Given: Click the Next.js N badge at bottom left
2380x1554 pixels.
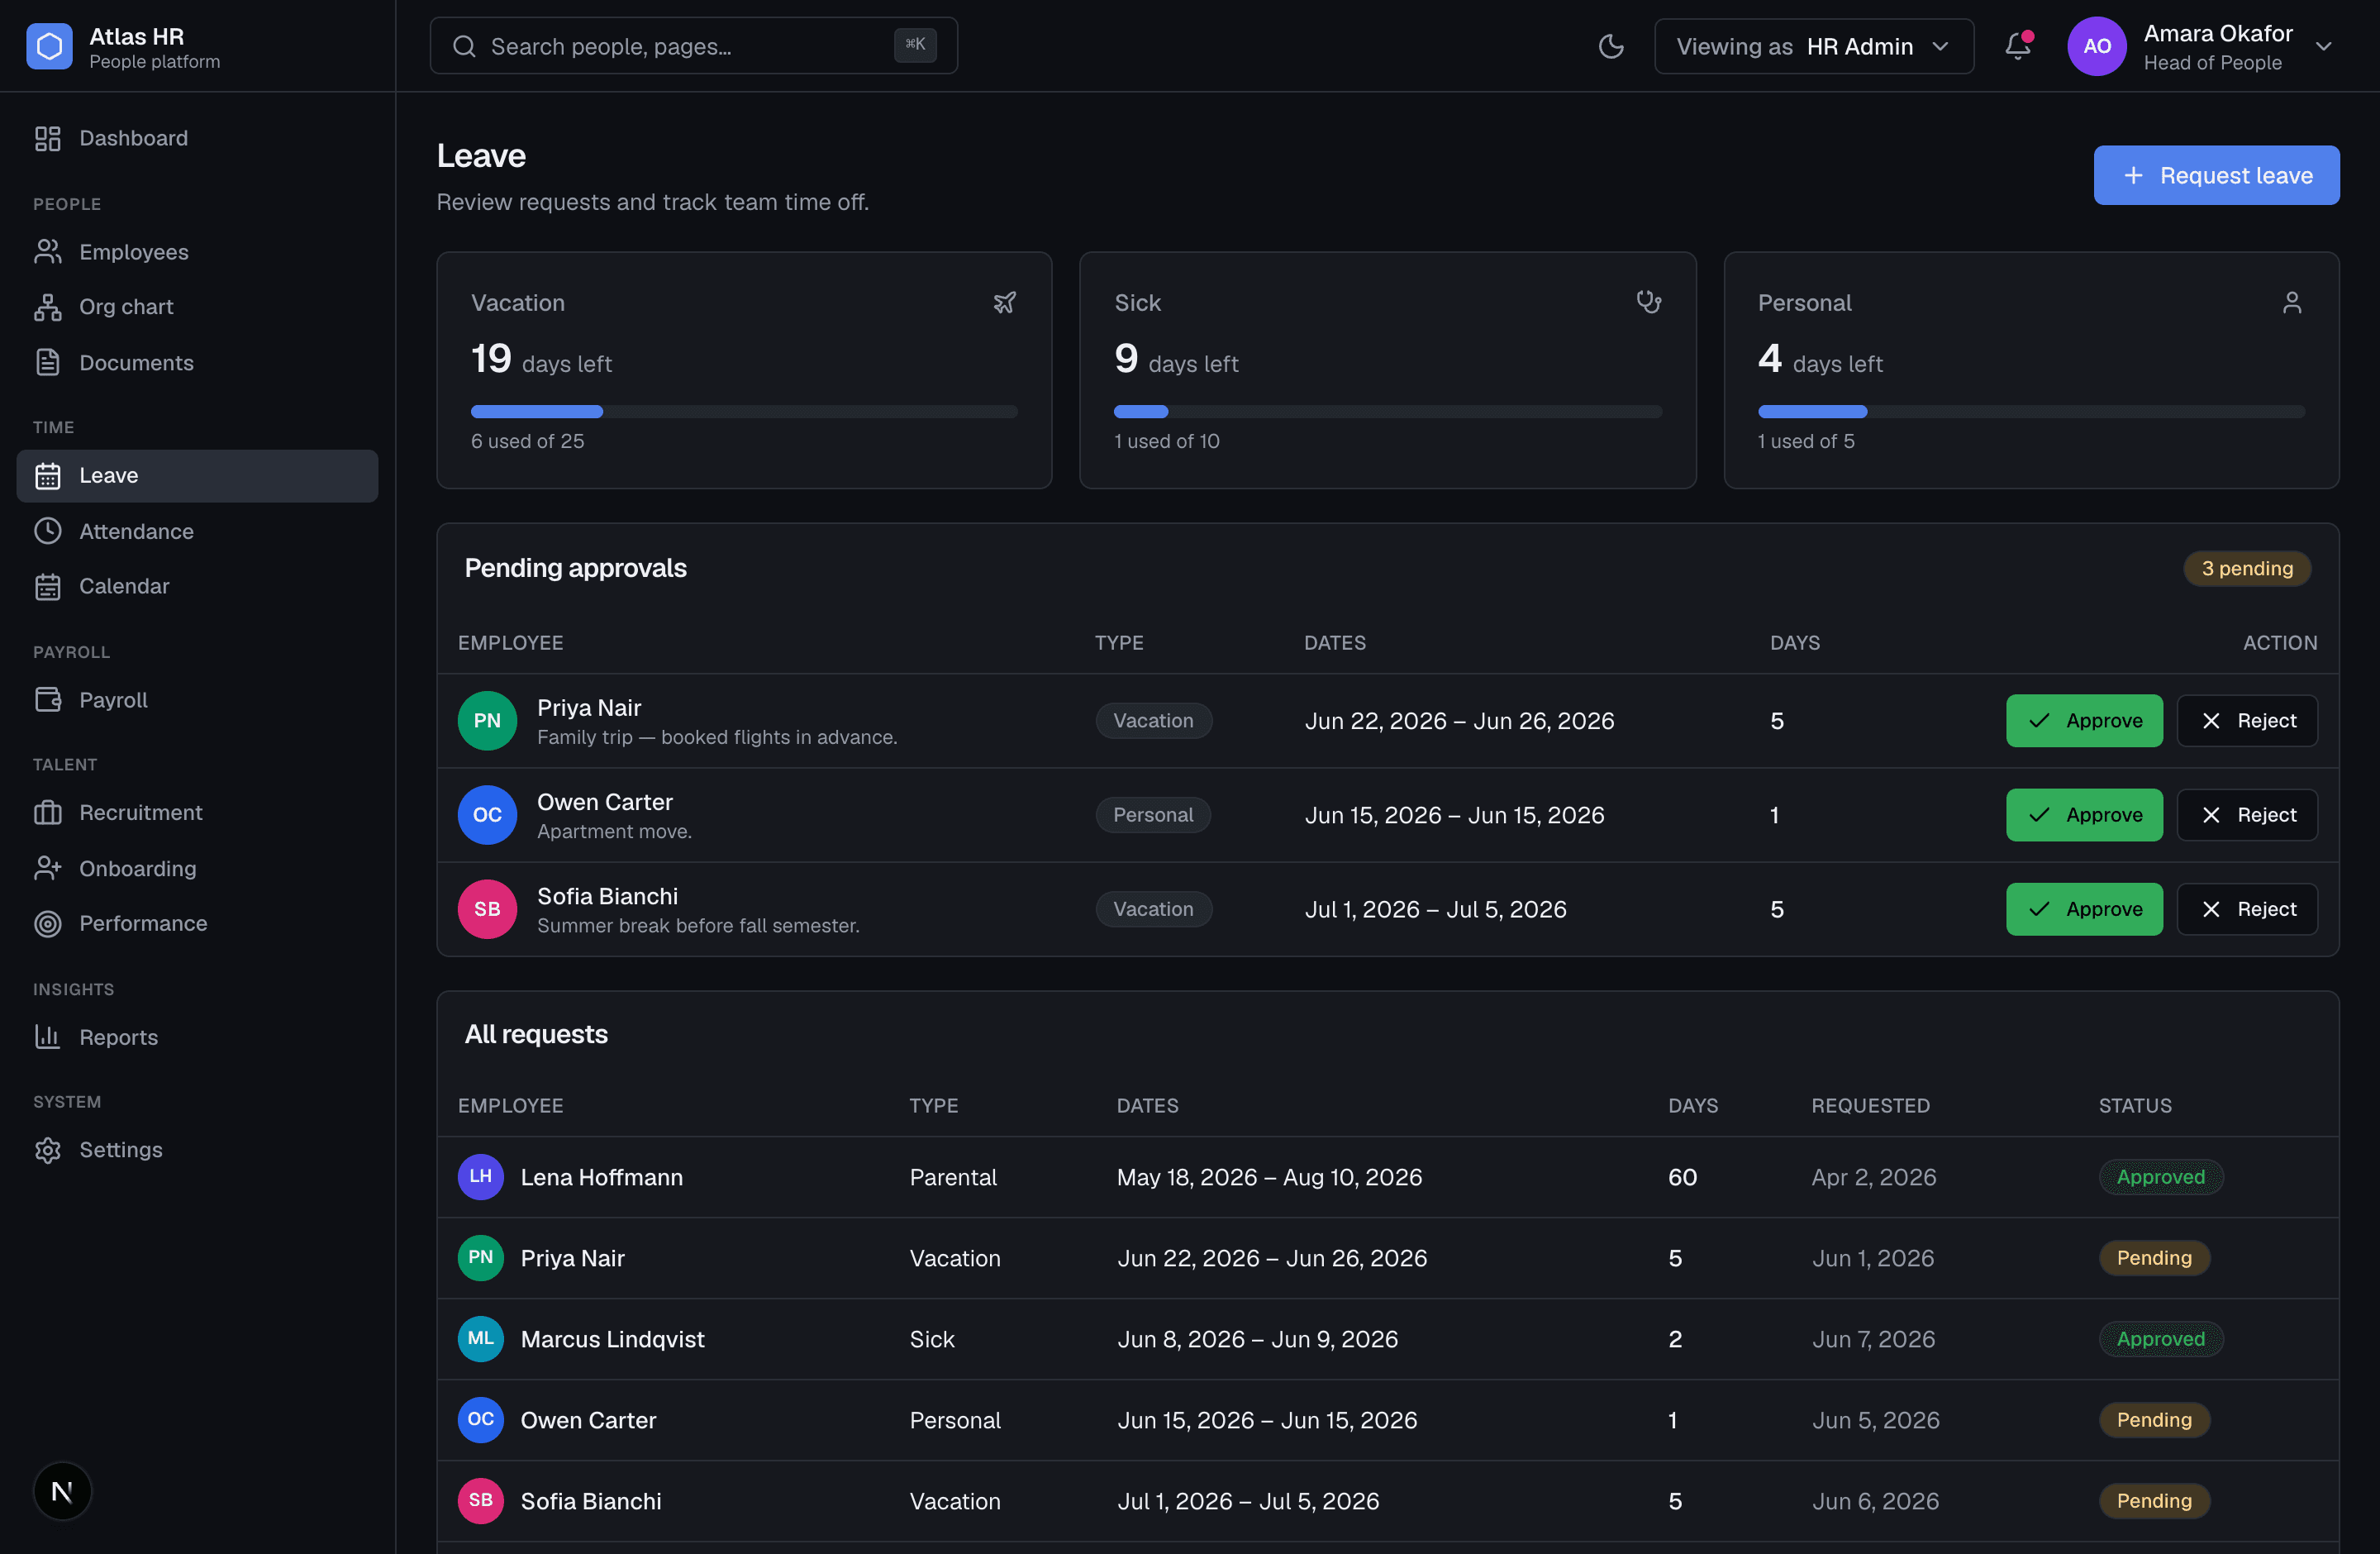Looking at the screenshot, I should click(62, 1491).
